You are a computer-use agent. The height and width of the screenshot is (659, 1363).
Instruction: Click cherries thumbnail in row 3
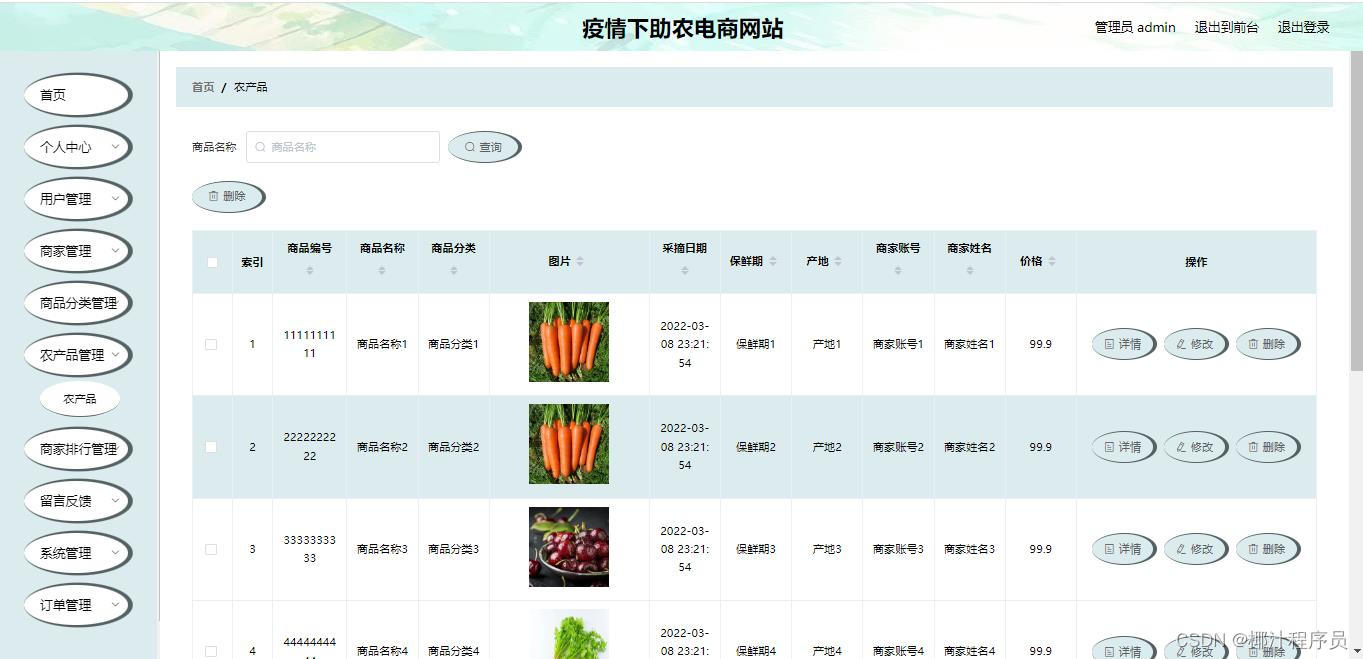pos(569,547)
